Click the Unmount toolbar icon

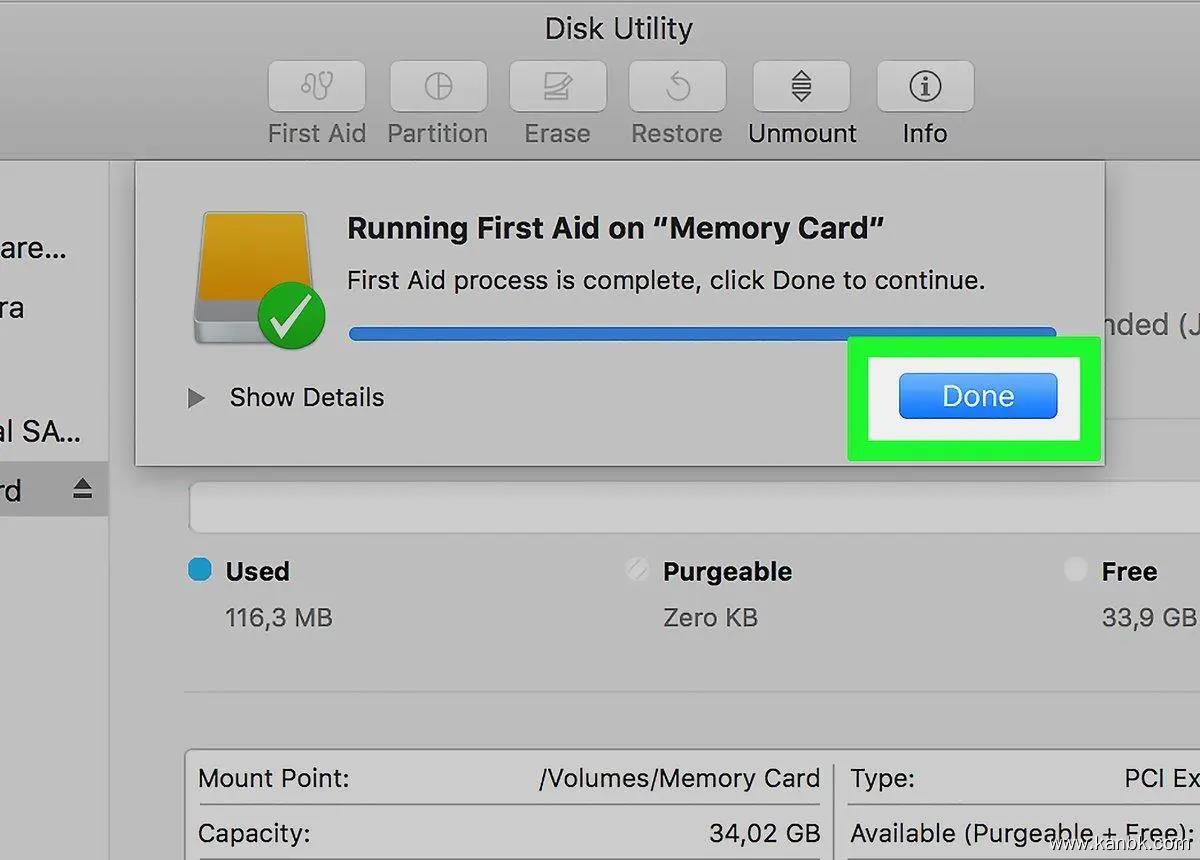pos(801,87)
